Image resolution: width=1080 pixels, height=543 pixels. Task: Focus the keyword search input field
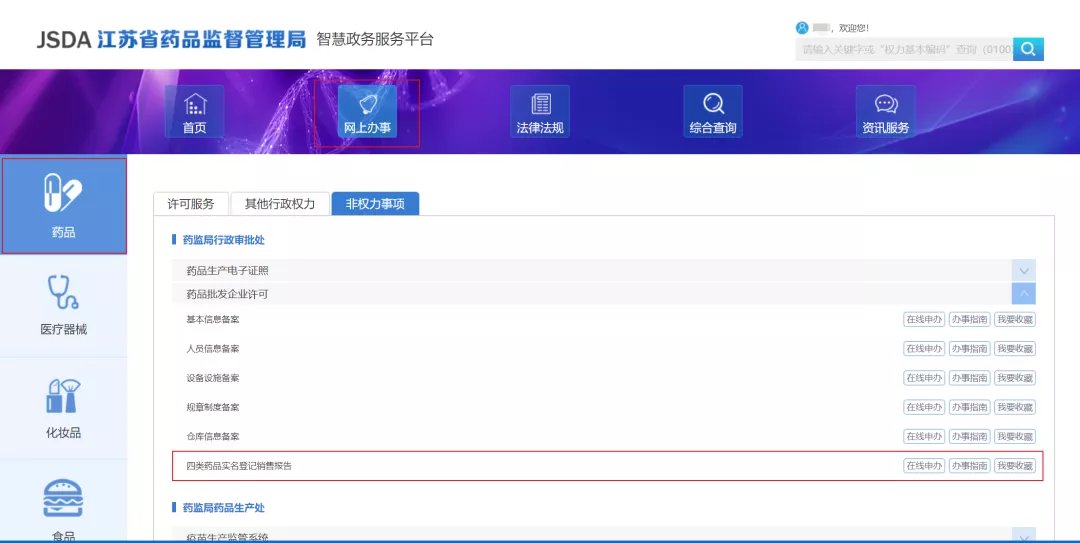pos(904,49)
